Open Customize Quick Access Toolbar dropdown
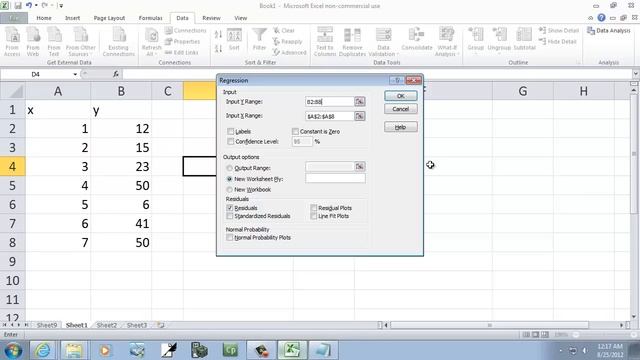This screenshot has width=640, height=360. pyautogui.click(x=61, y=6)
